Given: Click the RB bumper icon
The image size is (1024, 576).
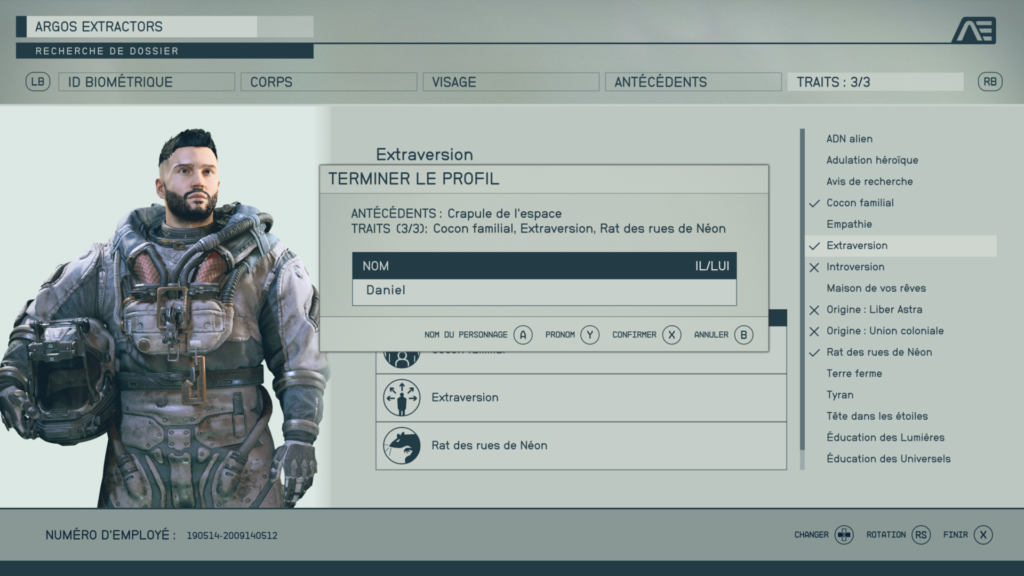Looking at the screenshot, I should click(x=990, y=82).
